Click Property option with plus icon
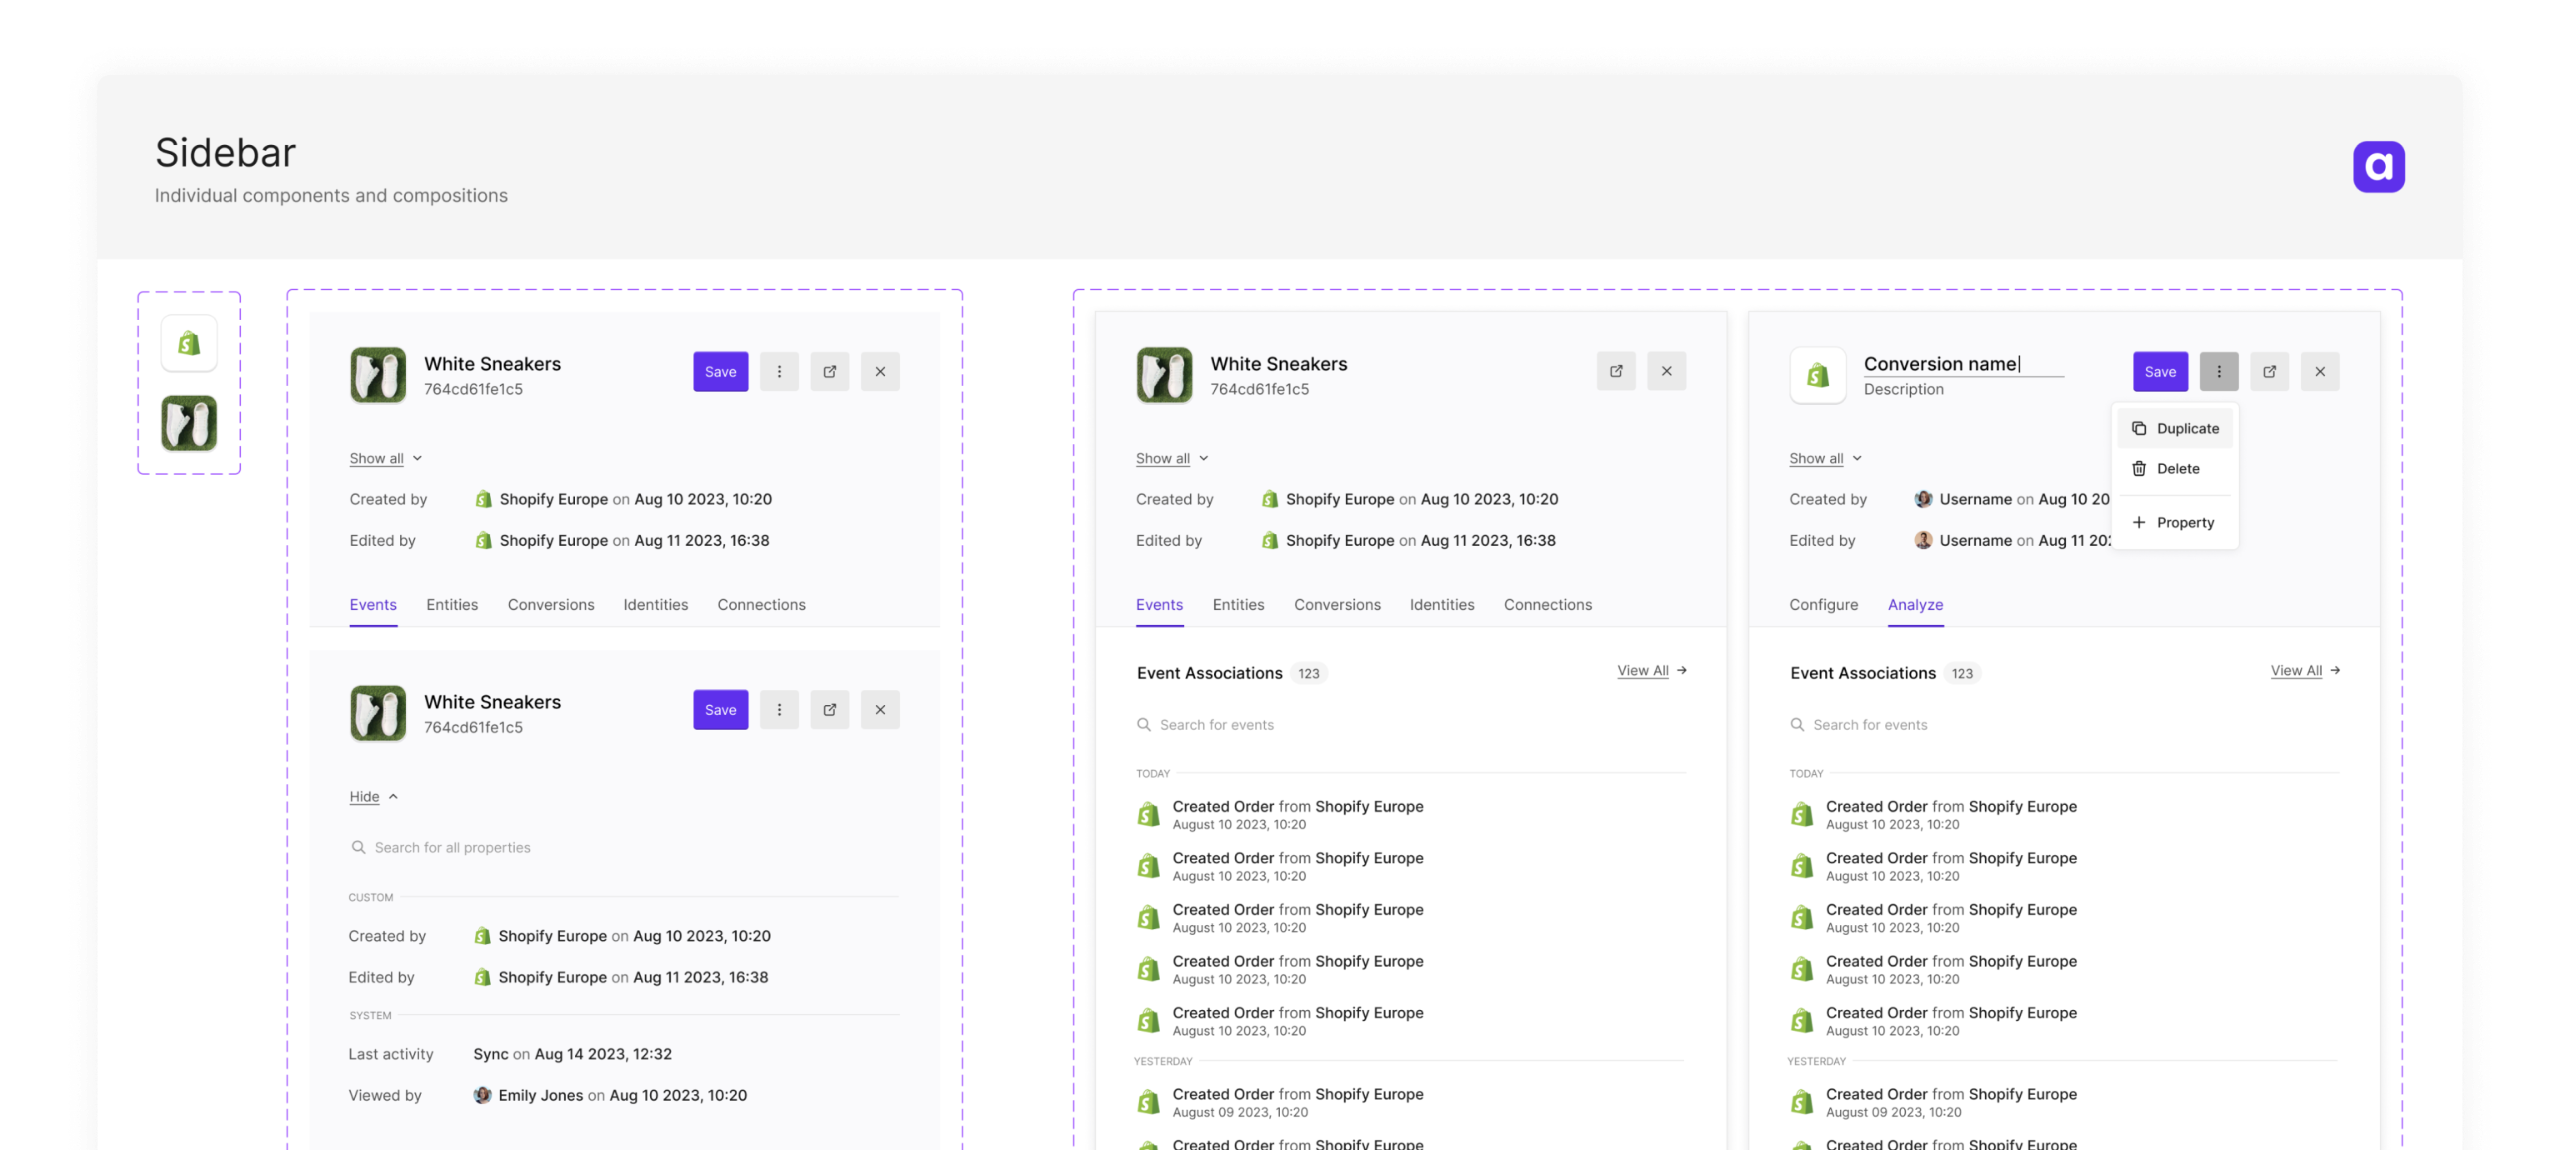Viewport: 2560px width, 1150px height. tap(2183, 522)
